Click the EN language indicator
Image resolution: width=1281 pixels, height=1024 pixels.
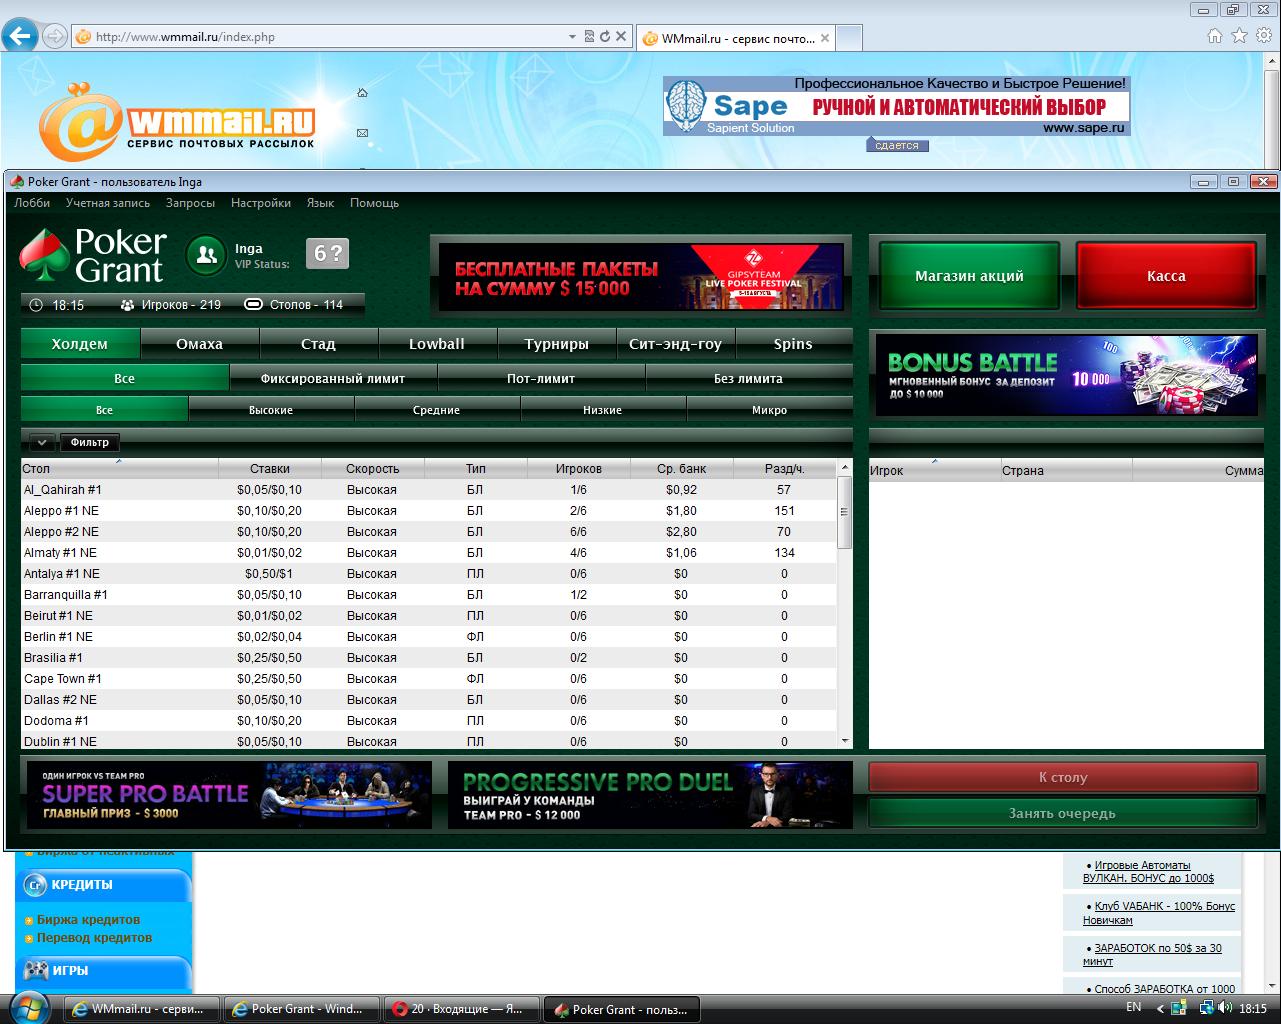[1134, 1007]
